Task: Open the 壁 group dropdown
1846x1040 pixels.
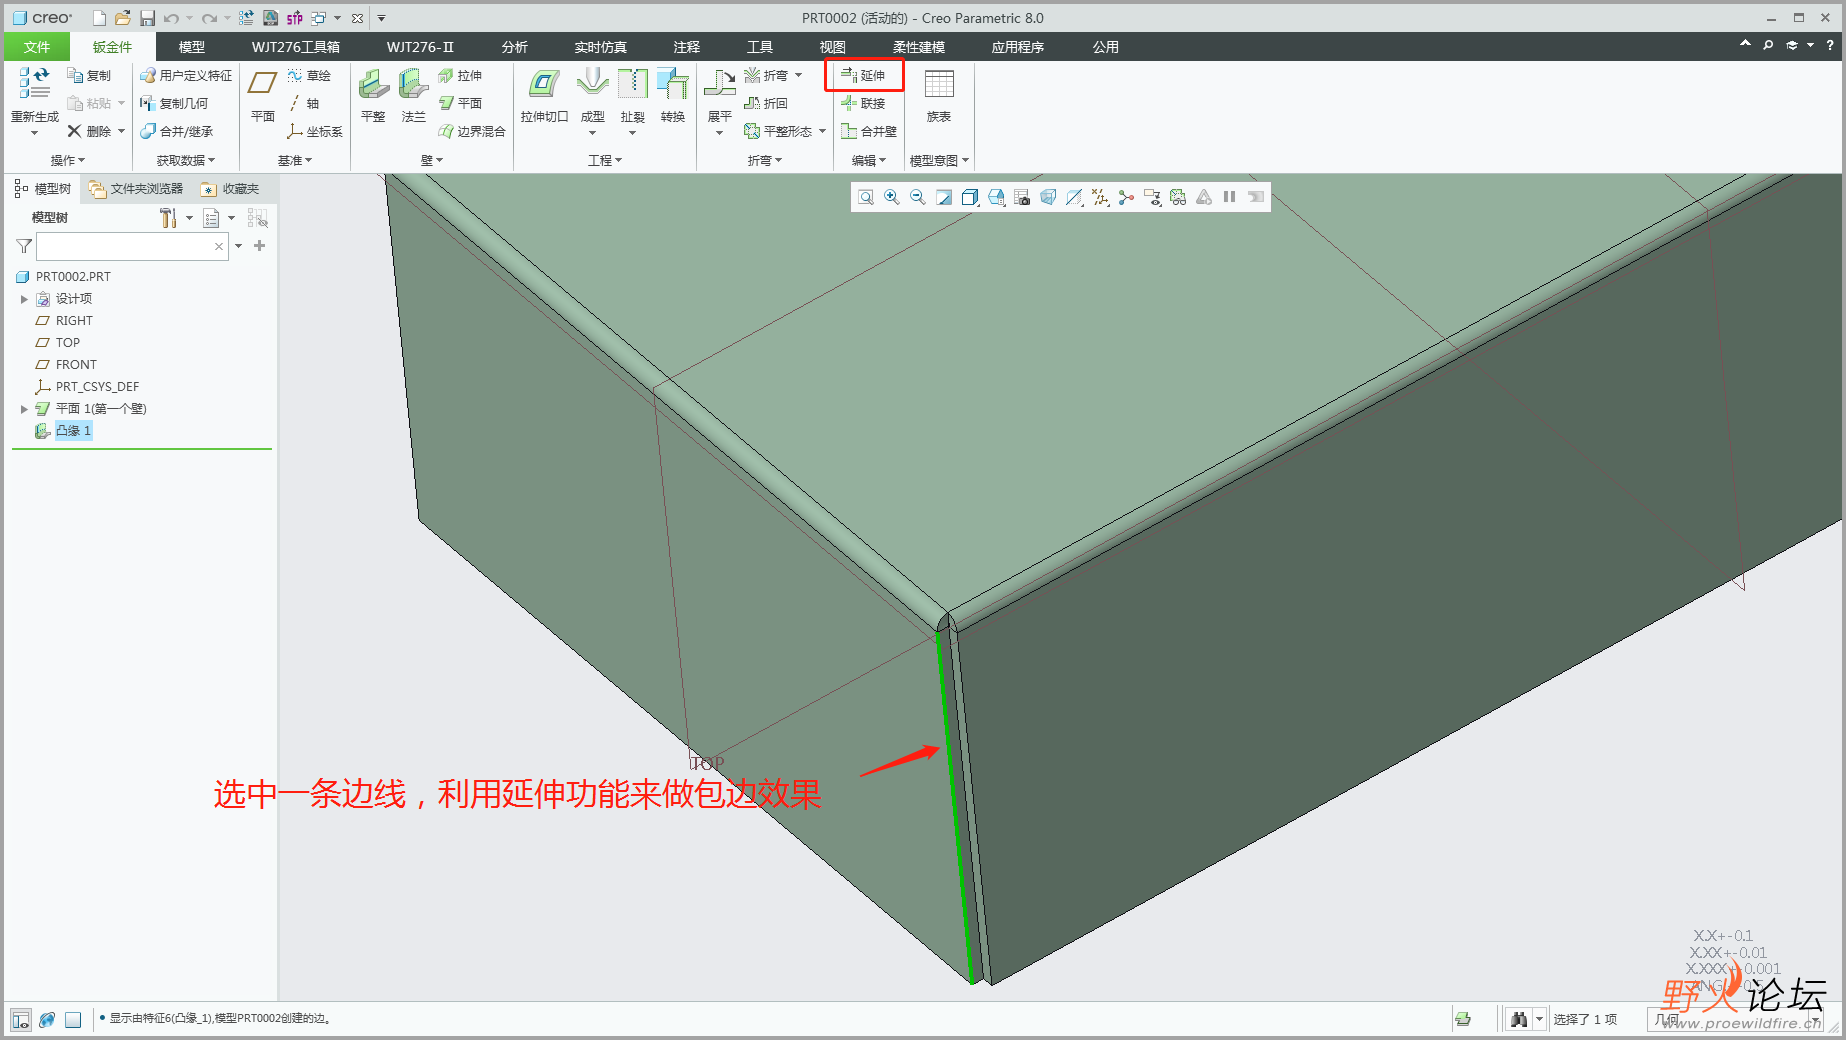Action: click(x=432, y=160)
